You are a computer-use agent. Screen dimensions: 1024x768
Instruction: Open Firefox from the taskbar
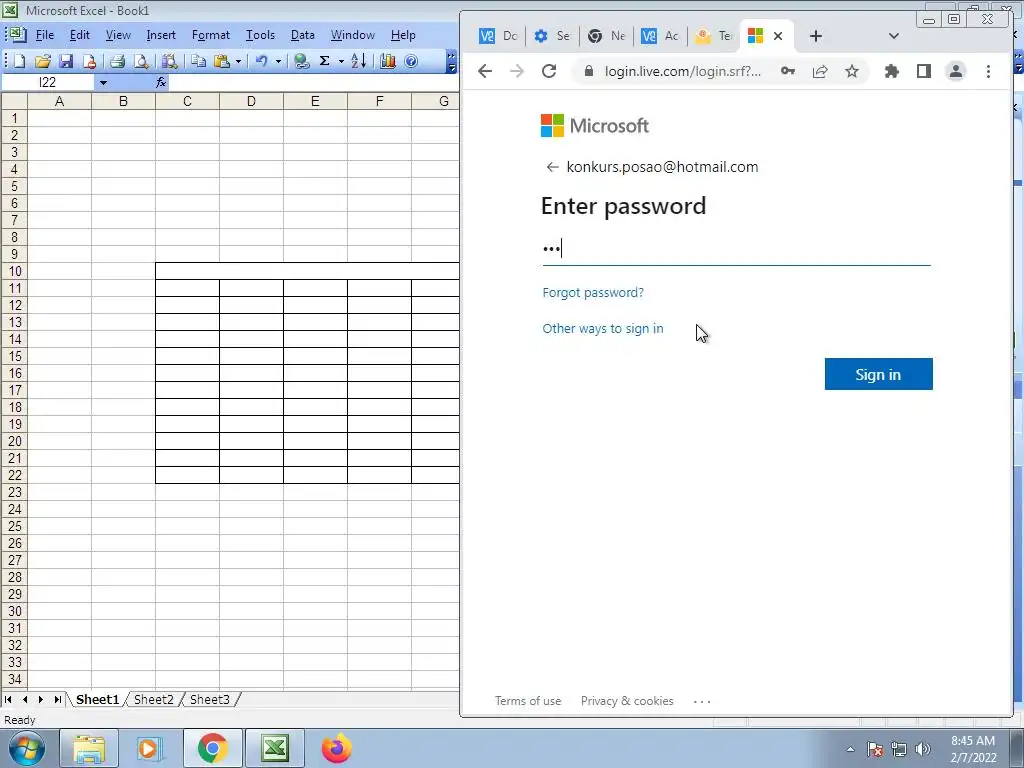click(x=336, y=748)
